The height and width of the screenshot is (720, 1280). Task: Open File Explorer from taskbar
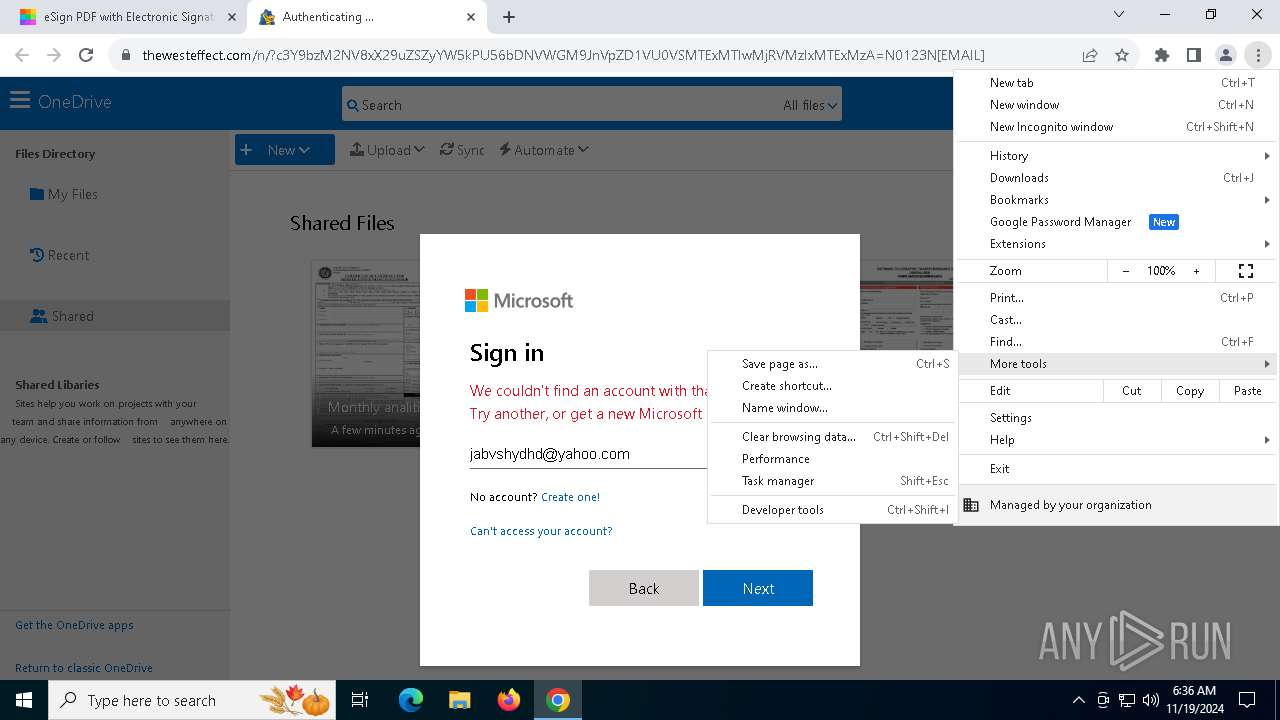(x=459, y=700)
